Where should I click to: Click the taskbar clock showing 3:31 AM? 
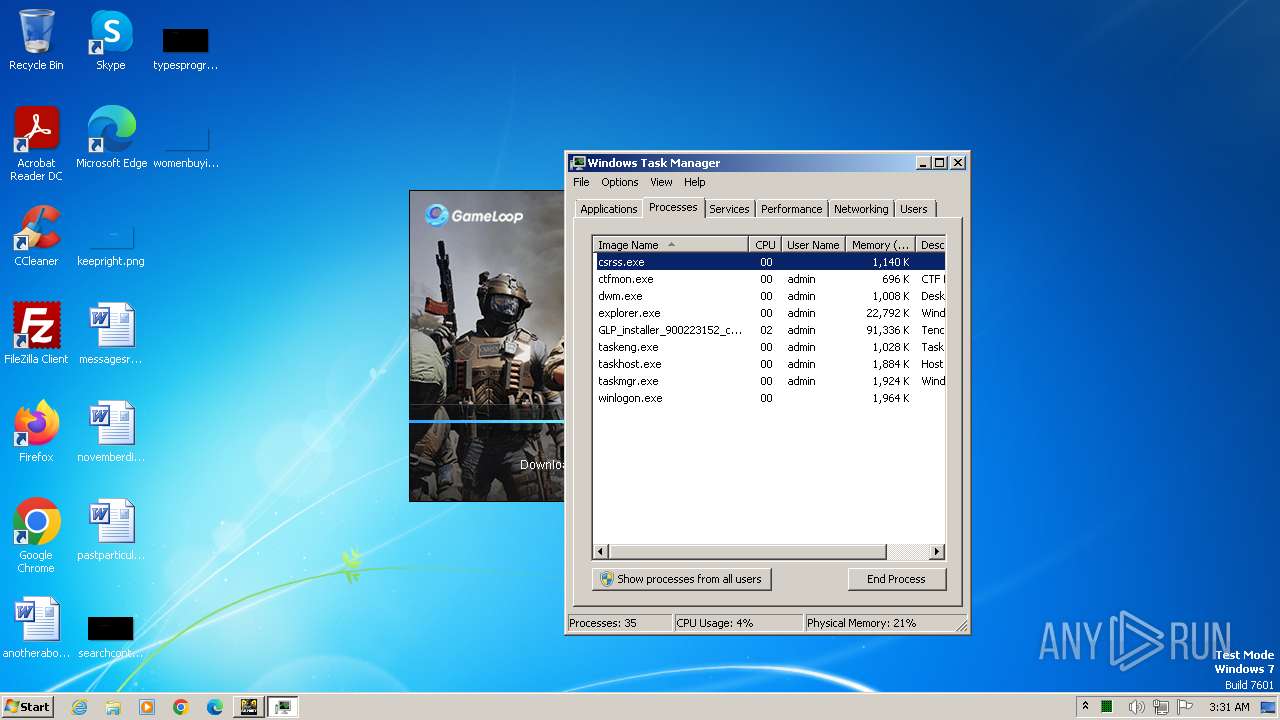coord(1229,707)
